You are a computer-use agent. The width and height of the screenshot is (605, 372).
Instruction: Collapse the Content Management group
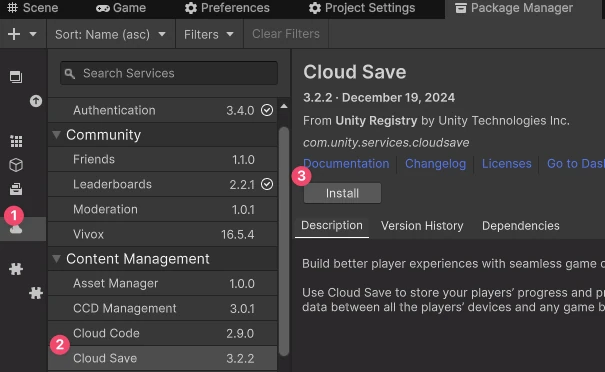56,259
